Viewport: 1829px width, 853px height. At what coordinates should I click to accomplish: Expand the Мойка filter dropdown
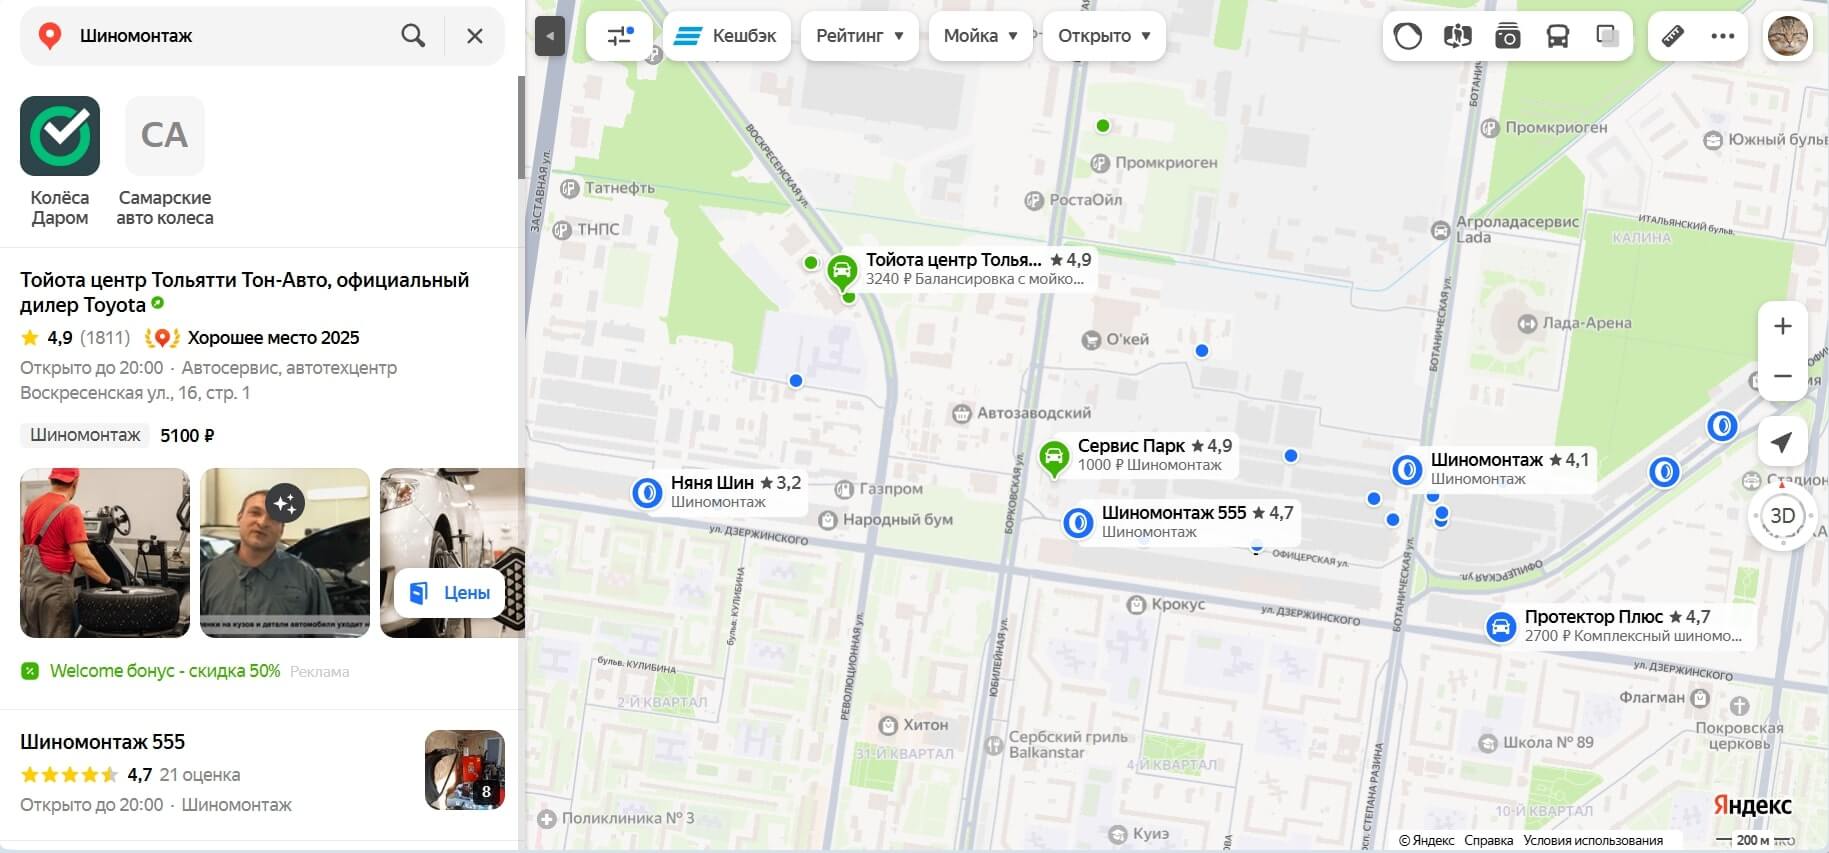click(980, 36)
